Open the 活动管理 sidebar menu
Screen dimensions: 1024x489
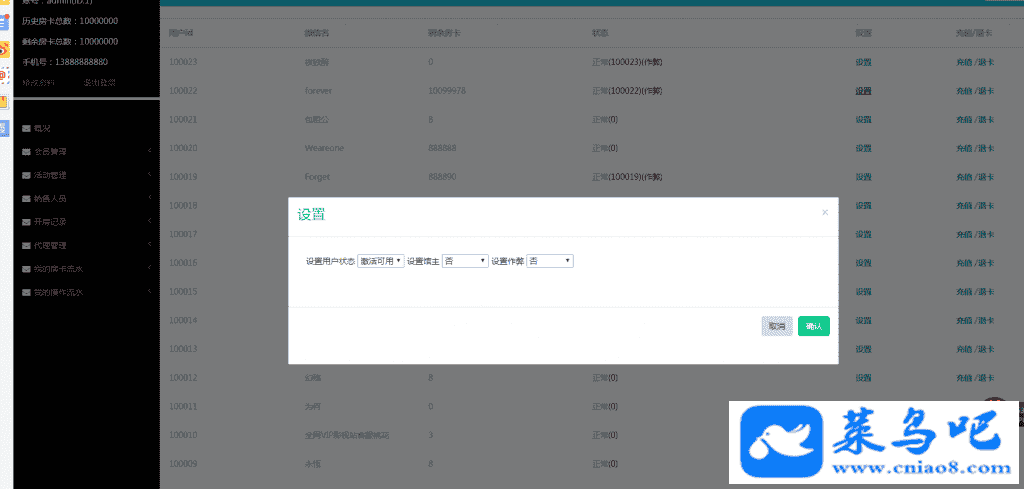(50, 175)
